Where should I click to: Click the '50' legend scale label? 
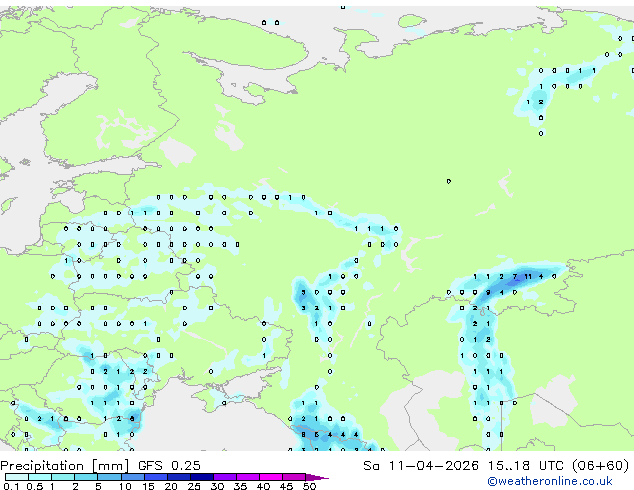309,486
